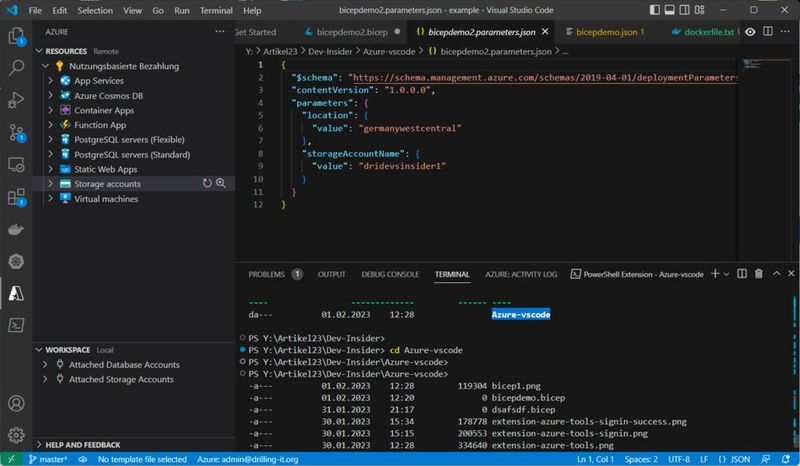Show the OUTPUT panel tab
Screen dimensions: 800x466
[332, 274]
